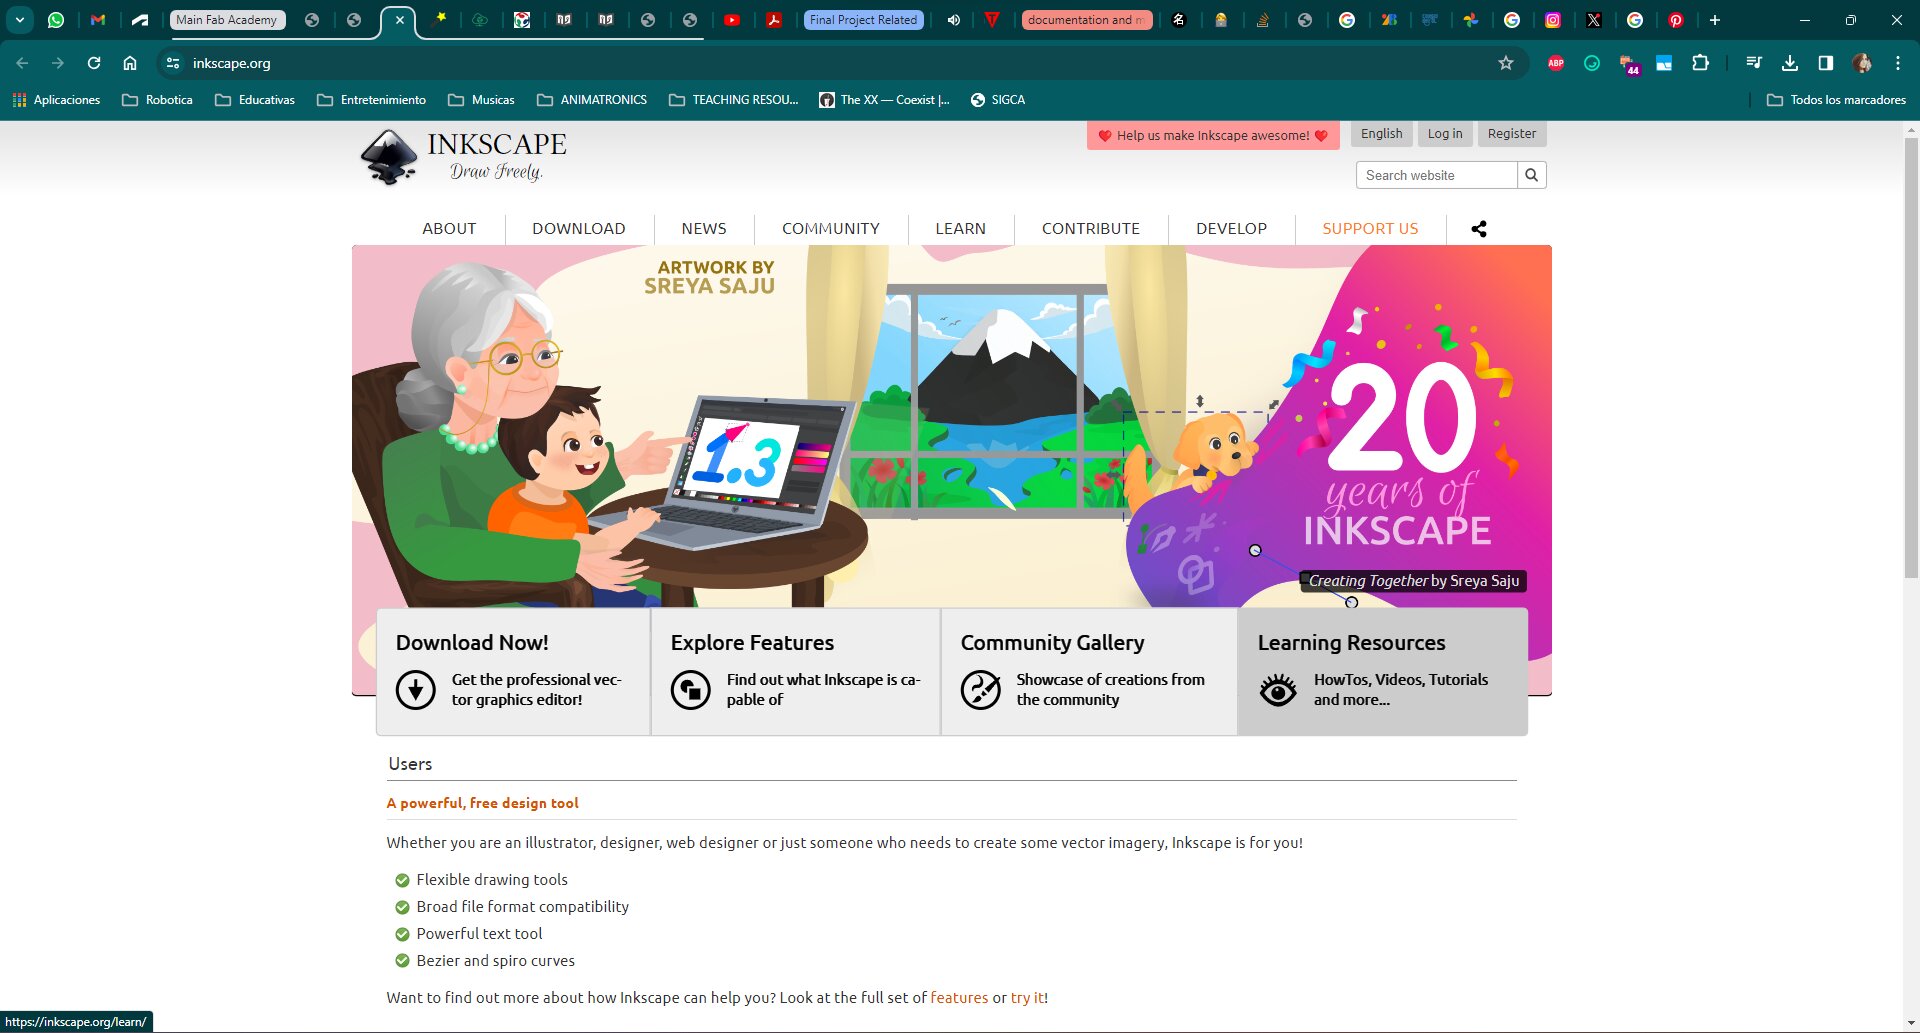The image size is (1920, 1033).
Task: Reload the inkscape.org page
Action: tap(94, 63)
